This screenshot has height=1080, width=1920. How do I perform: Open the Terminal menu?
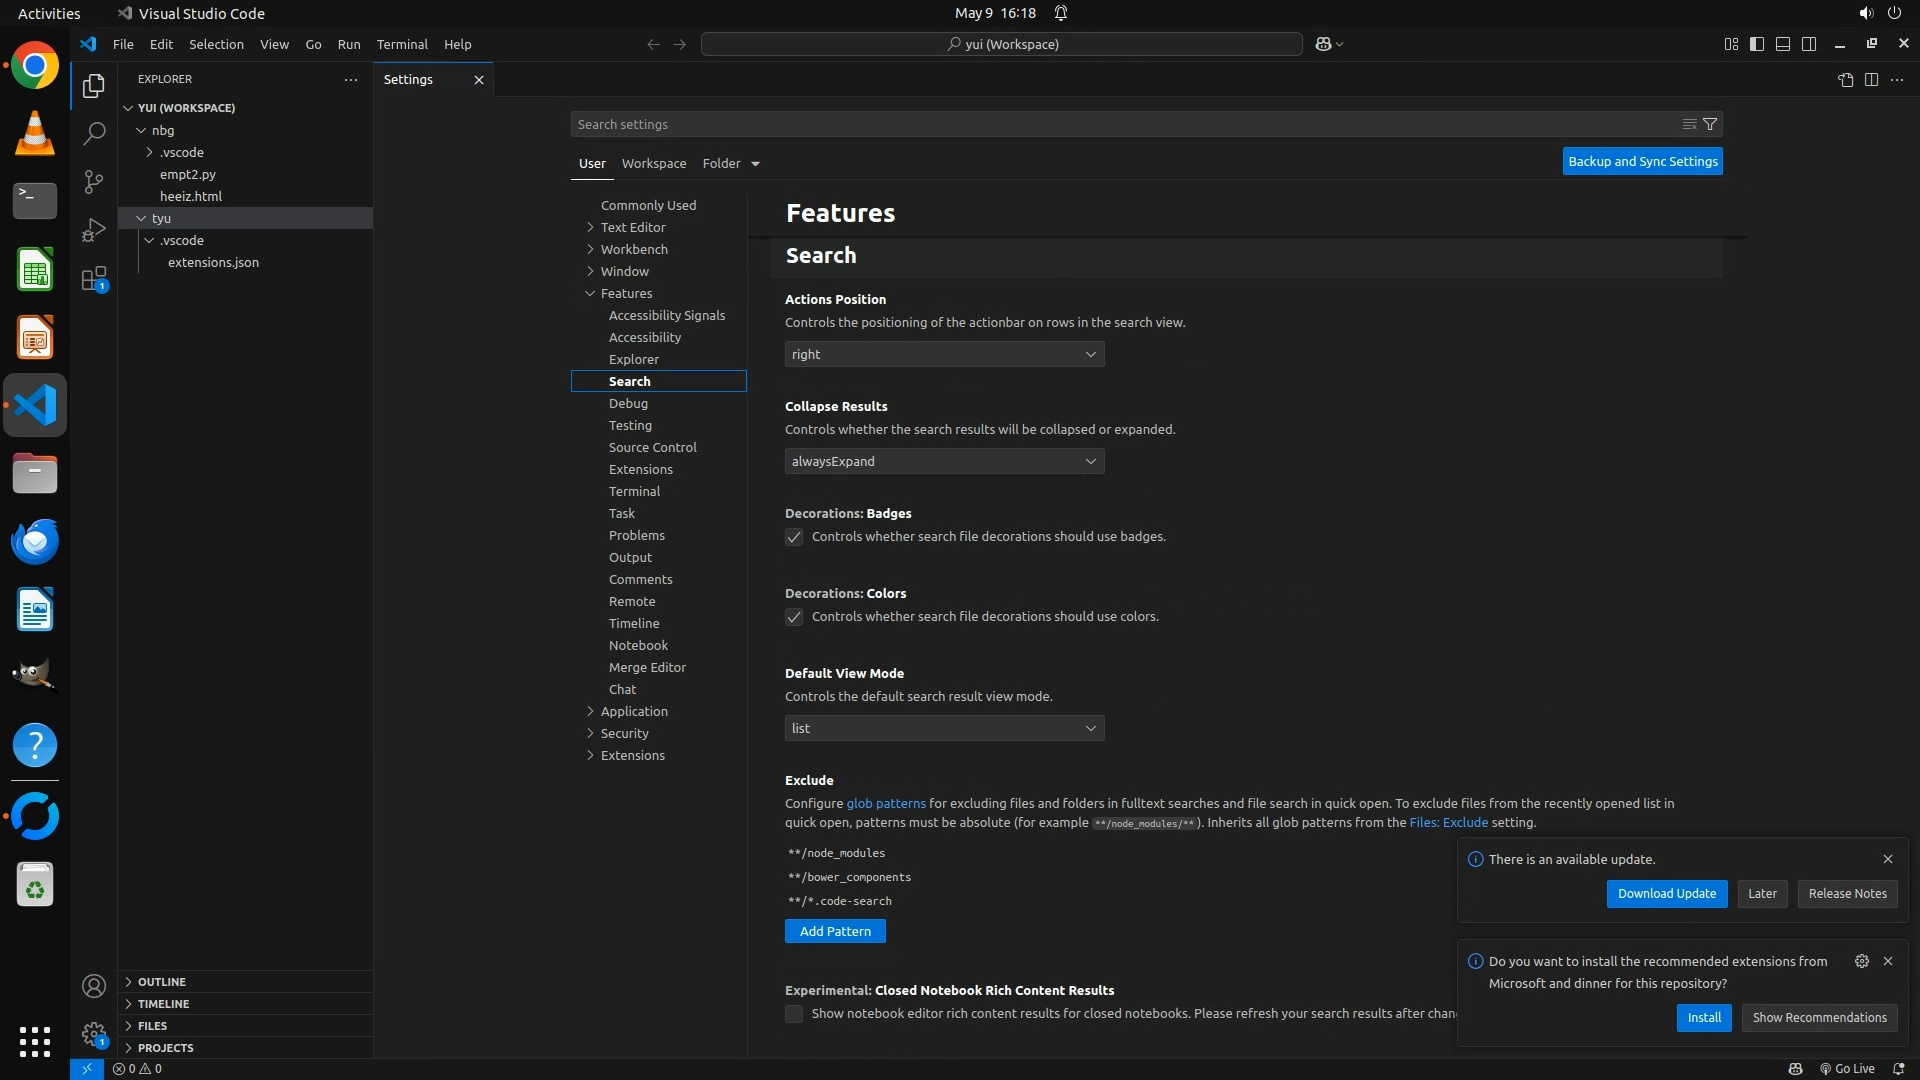402,44
